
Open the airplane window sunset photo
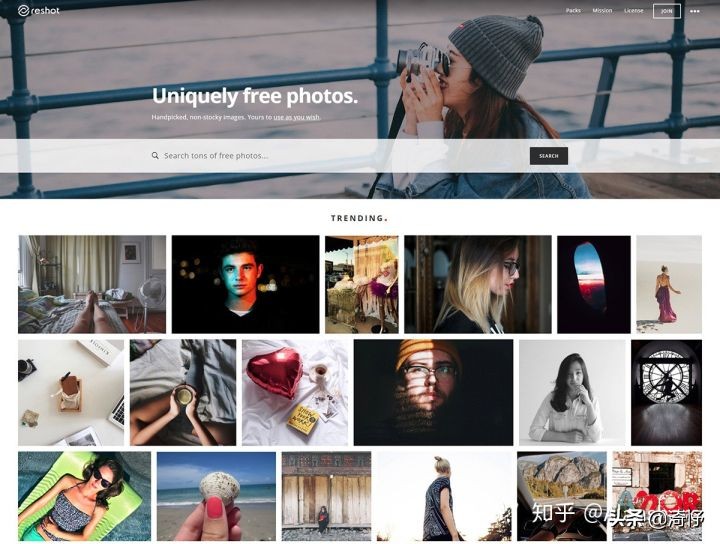pyautogui.click(x=594, y=284)
